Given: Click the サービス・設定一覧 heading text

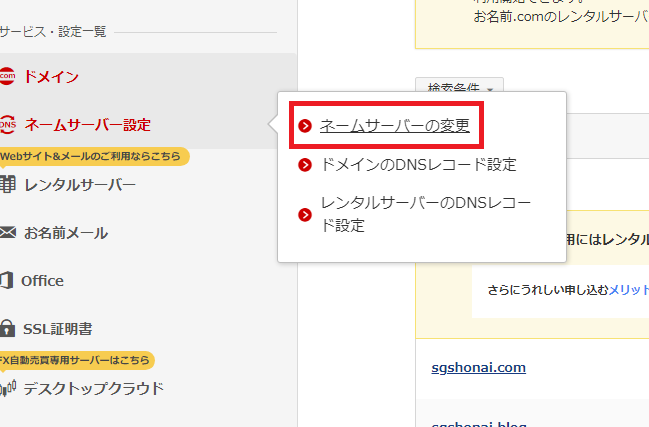Looking at the screenshot, I should pos(53,32).
